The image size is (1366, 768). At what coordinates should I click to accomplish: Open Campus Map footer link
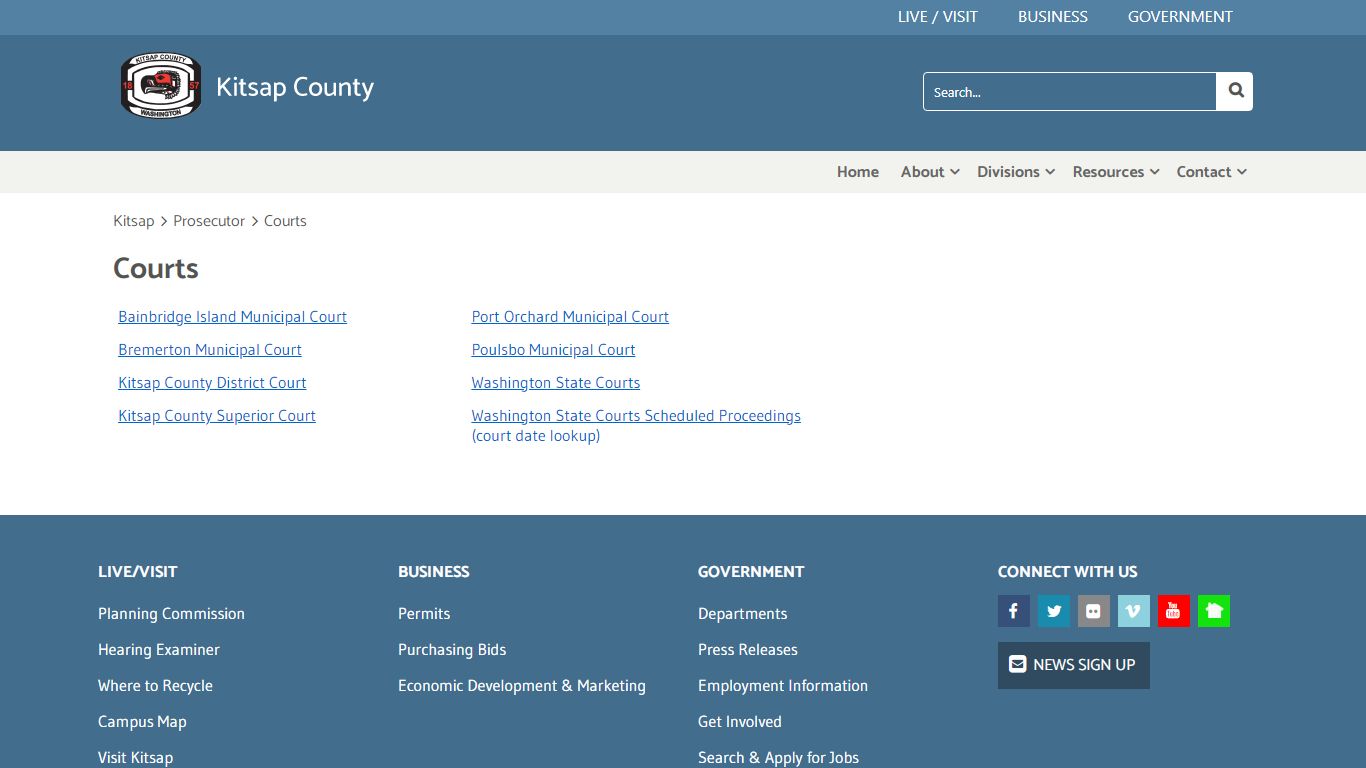[x=142, y=722]
